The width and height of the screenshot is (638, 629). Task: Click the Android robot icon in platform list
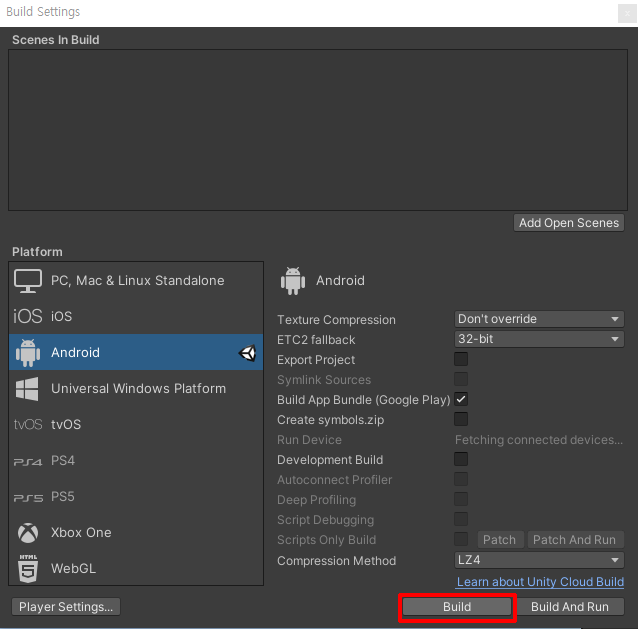click(28, 352)
